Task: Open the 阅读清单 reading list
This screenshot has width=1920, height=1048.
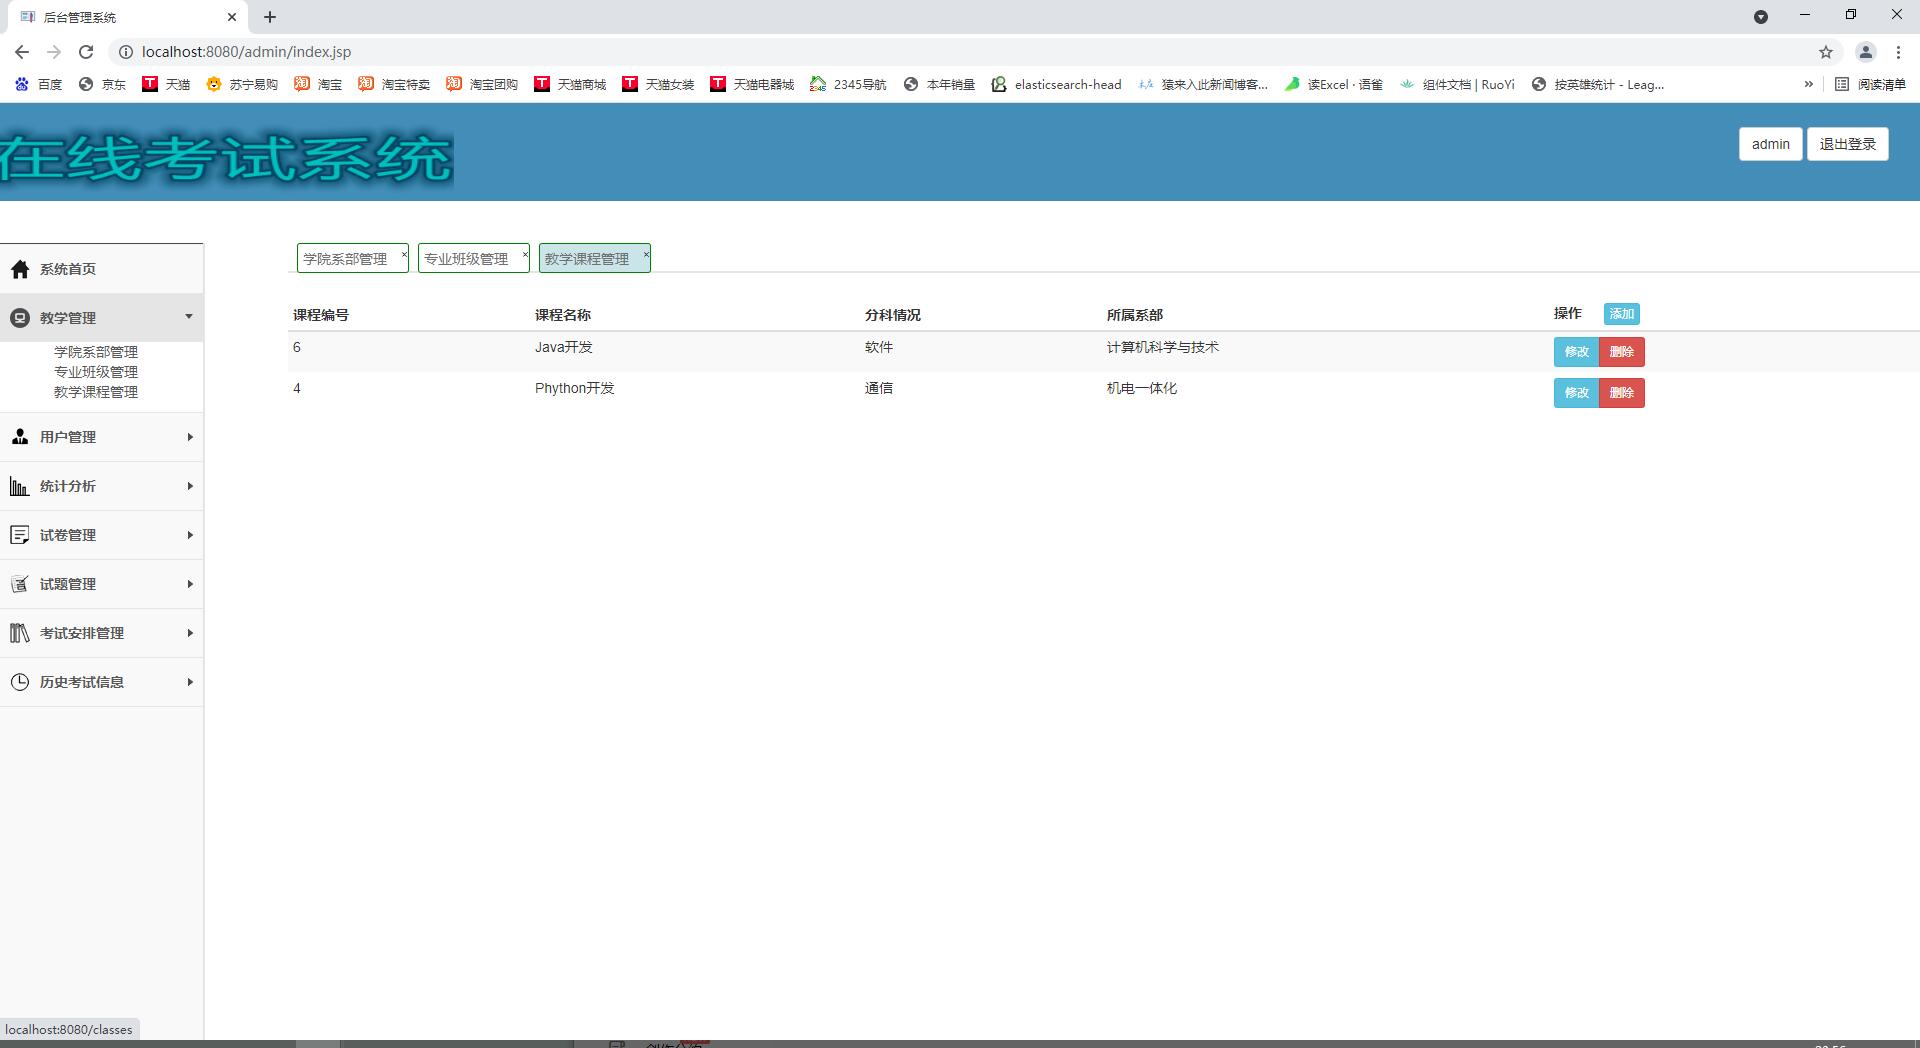Action: click(1870, 85)
